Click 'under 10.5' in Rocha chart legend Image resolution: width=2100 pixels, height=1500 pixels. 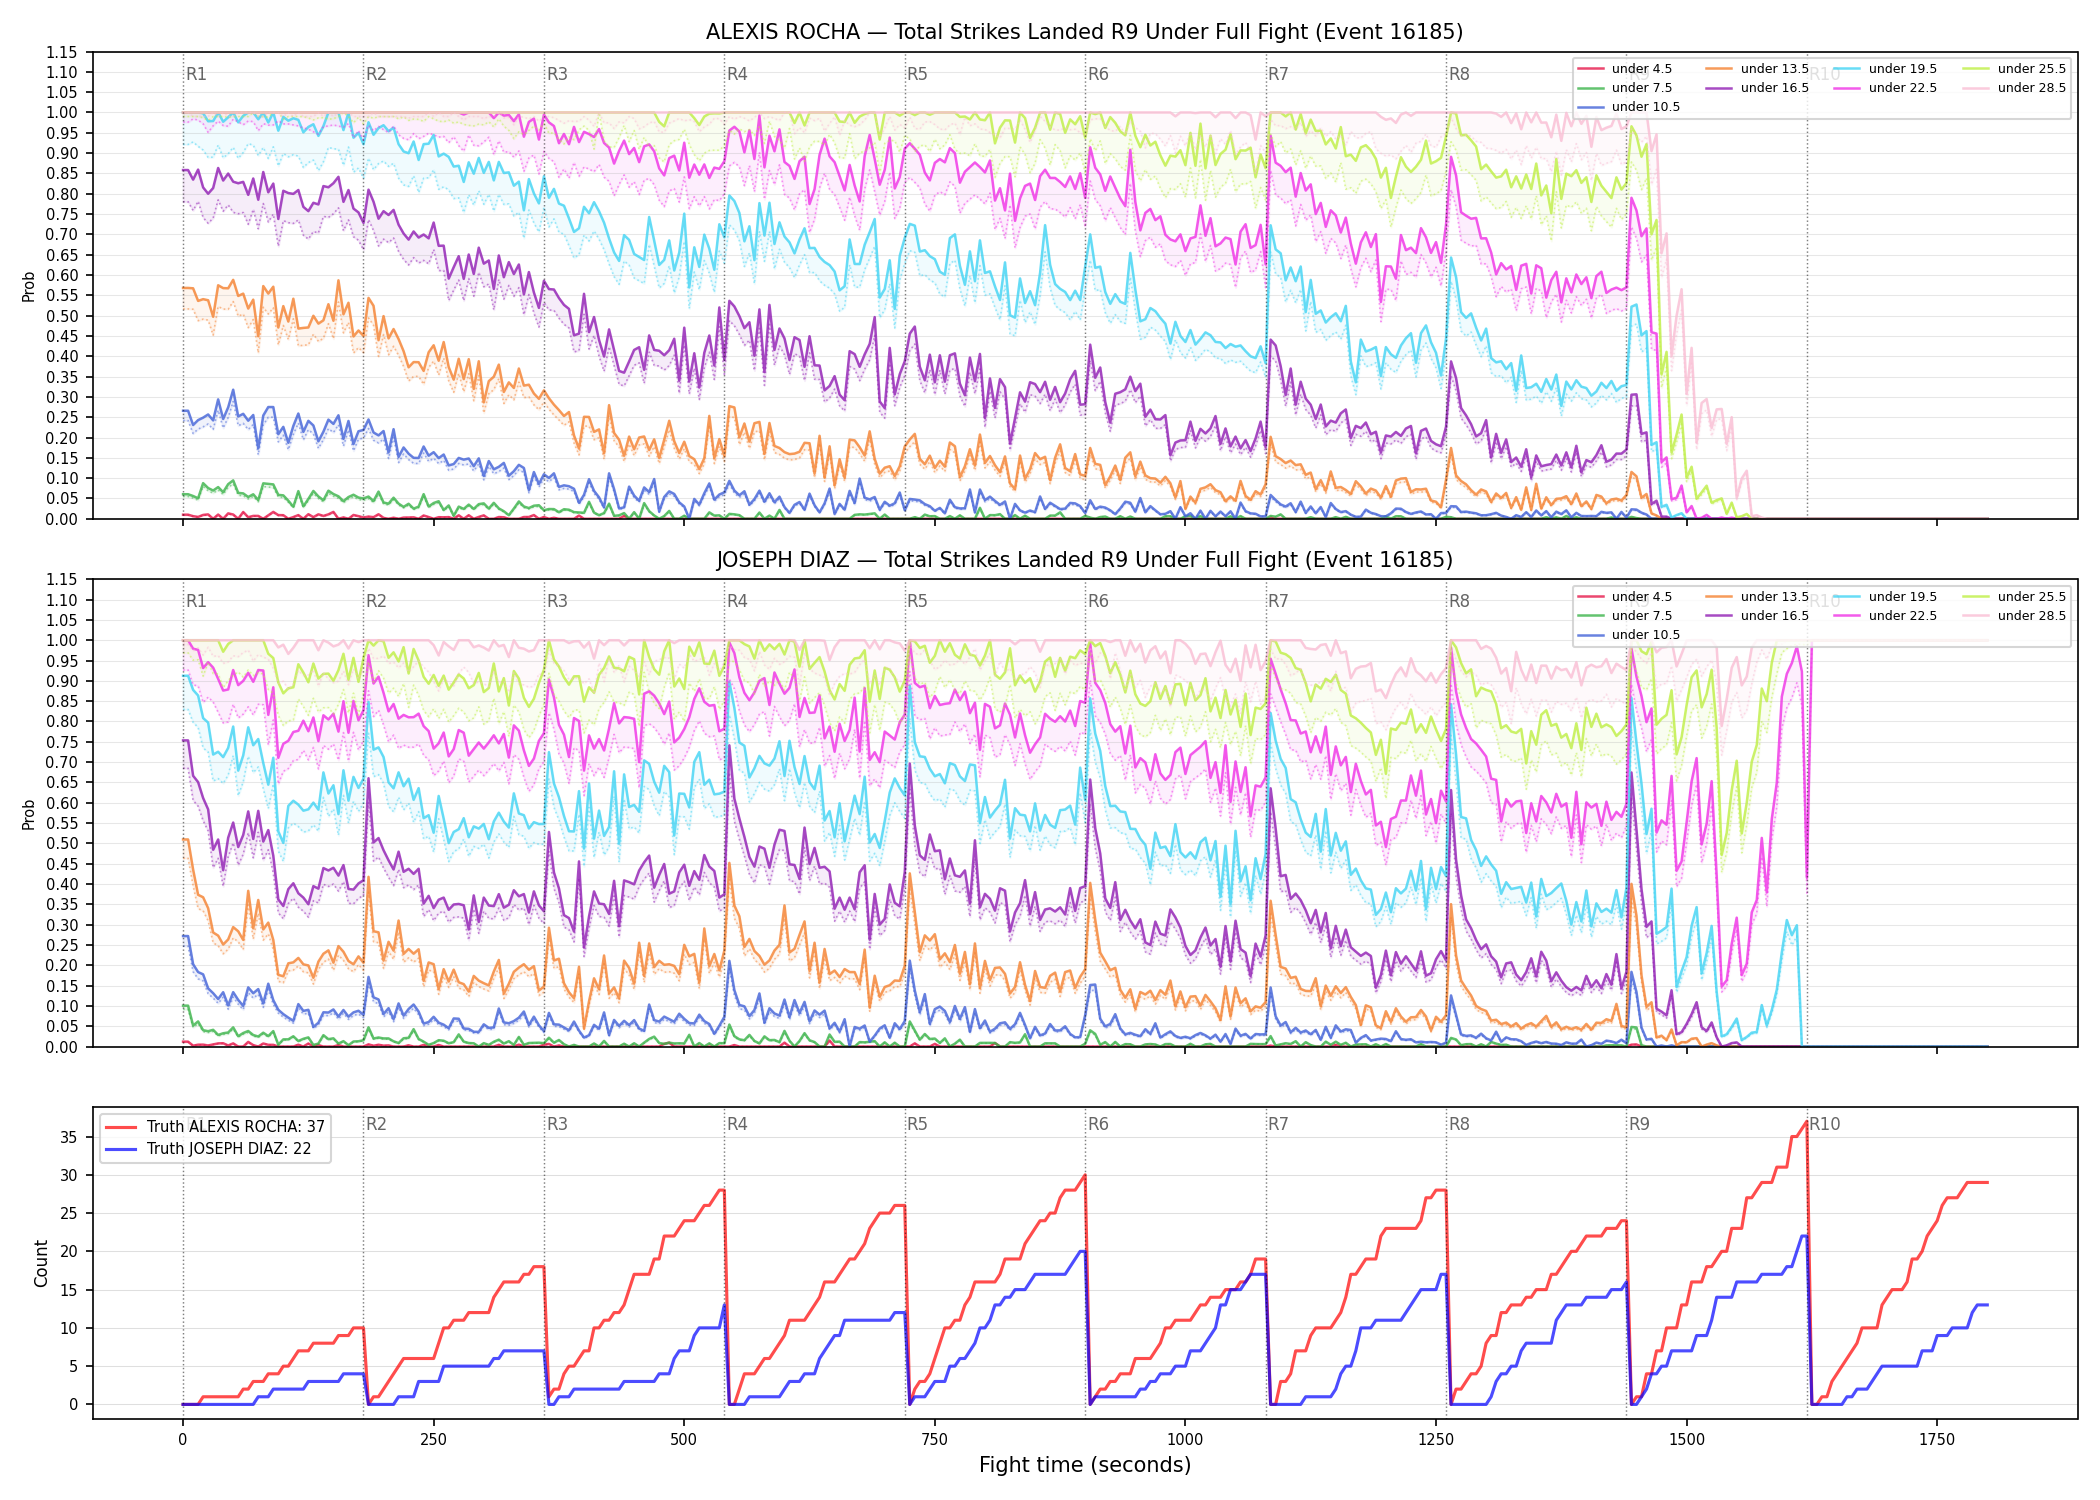tap(1645, 107)
